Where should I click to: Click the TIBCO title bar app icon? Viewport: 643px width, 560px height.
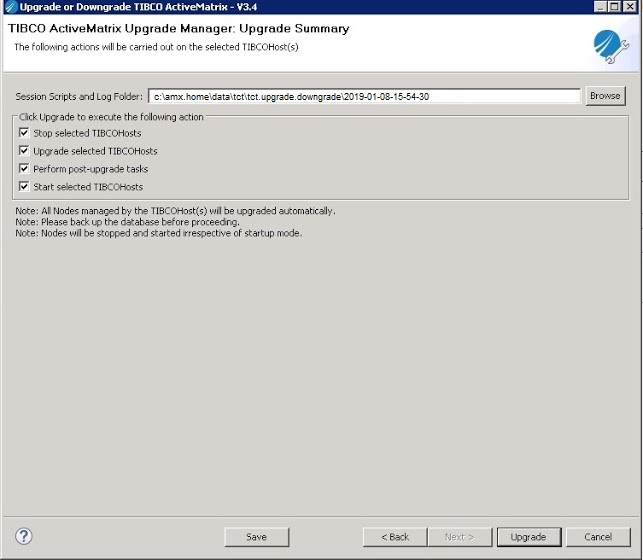pyautogui.click(x=11, y=7)
